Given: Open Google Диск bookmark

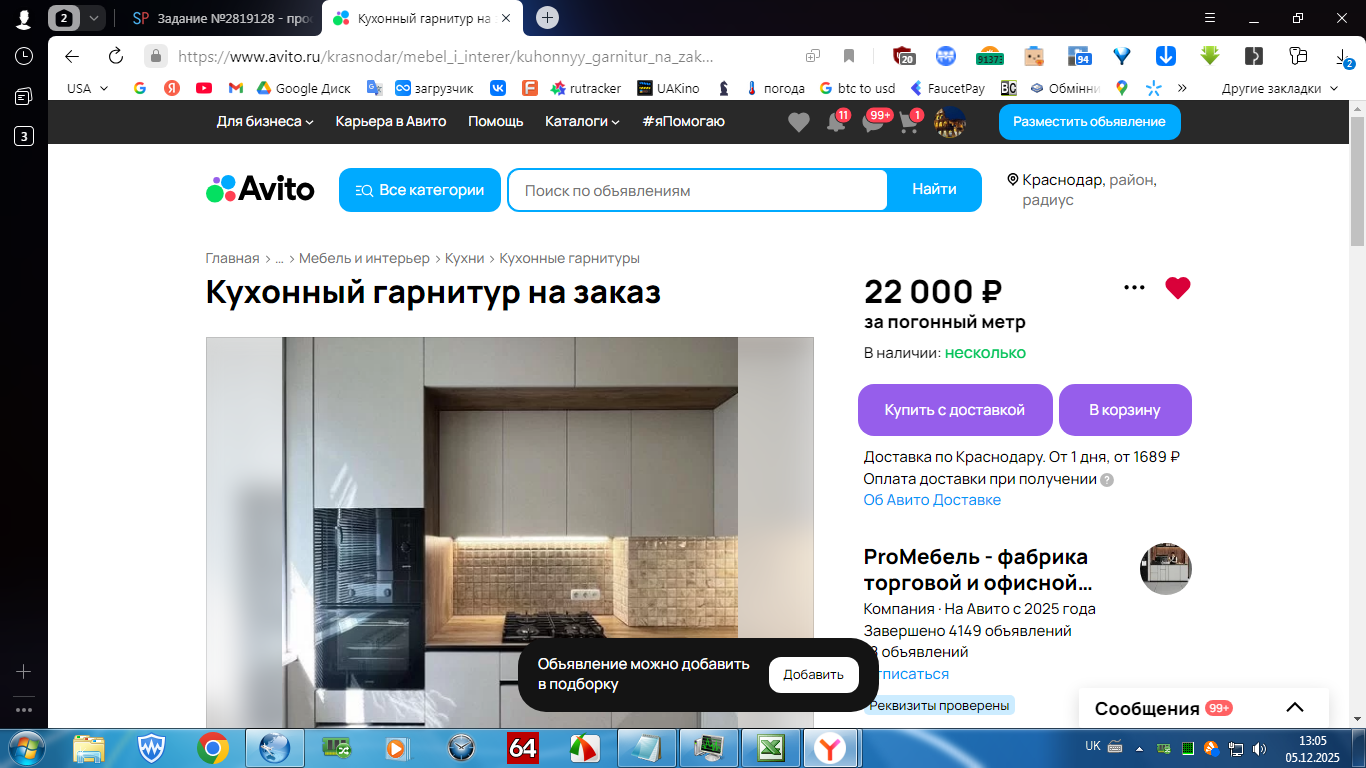Looking at the screenshot, I should click(304, 88).
